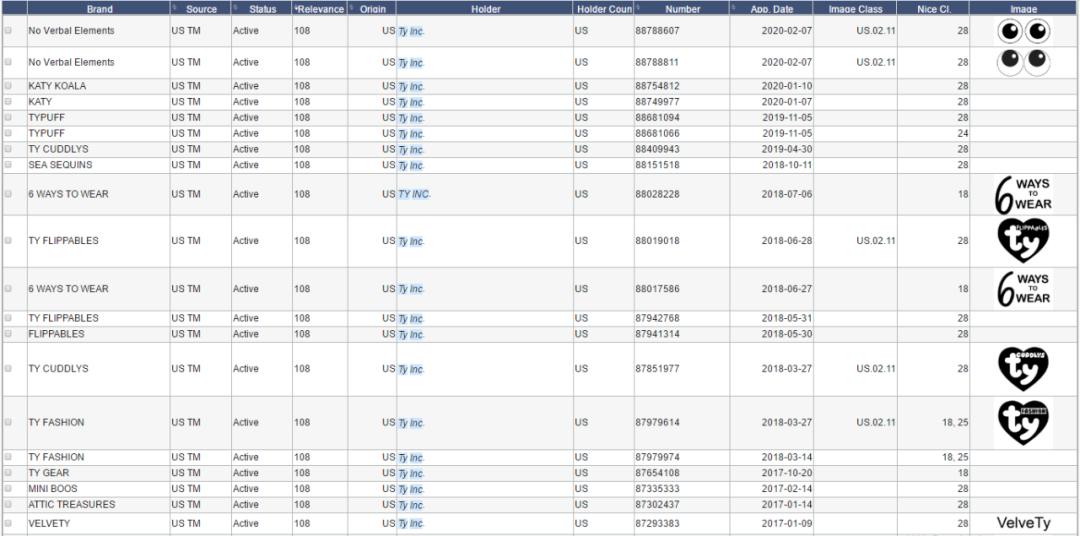Select the TY GEAR row checkbox

pyautogui.click(x=8, y=473)
